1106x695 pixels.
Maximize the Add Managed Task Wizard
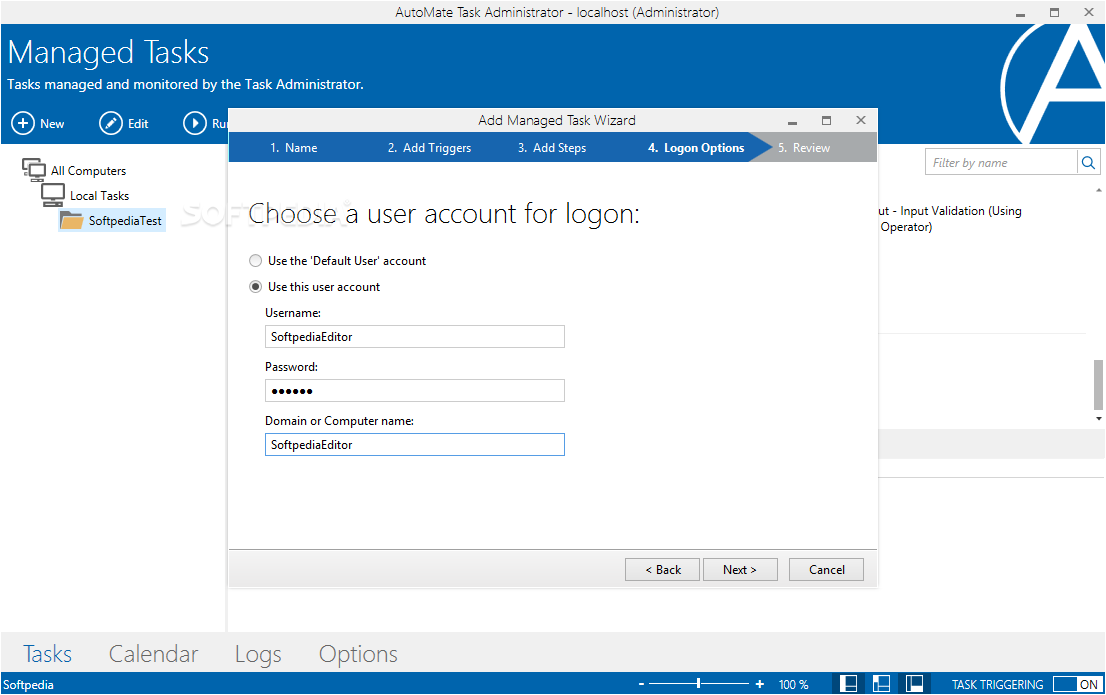pyautogui.click(x=827, y=121)
